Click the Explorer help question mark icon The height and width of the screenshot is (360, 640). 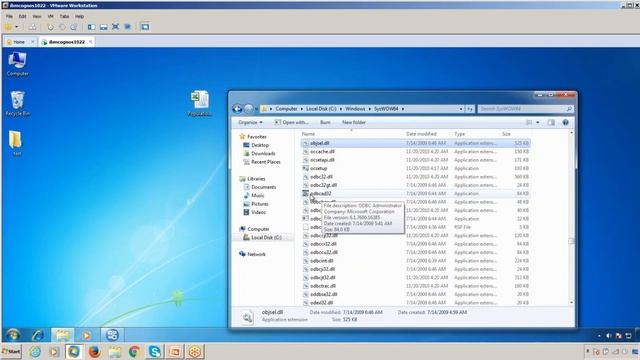[x=565, y=122]
